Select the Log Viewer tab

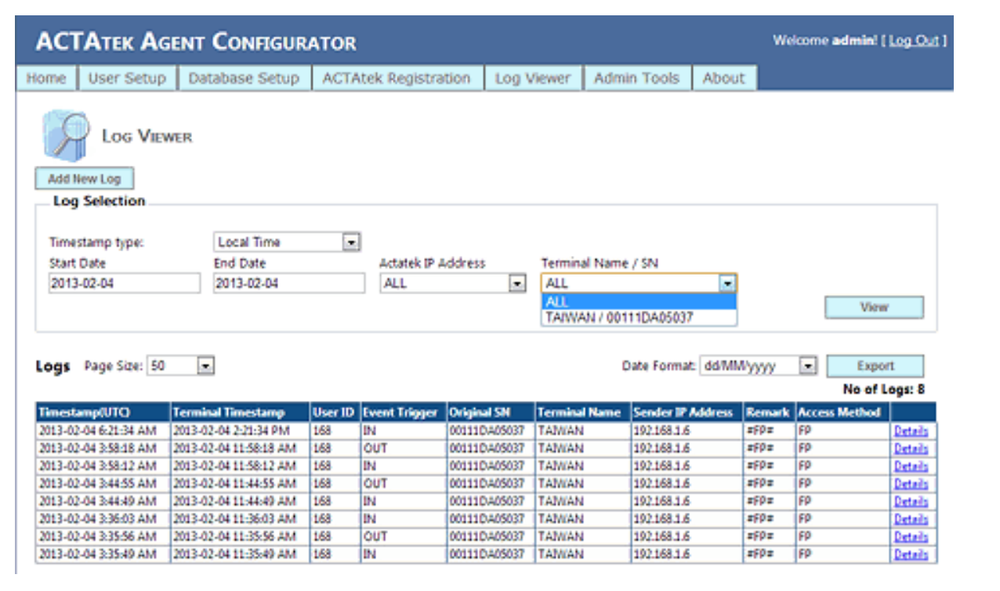pos(533,78)
